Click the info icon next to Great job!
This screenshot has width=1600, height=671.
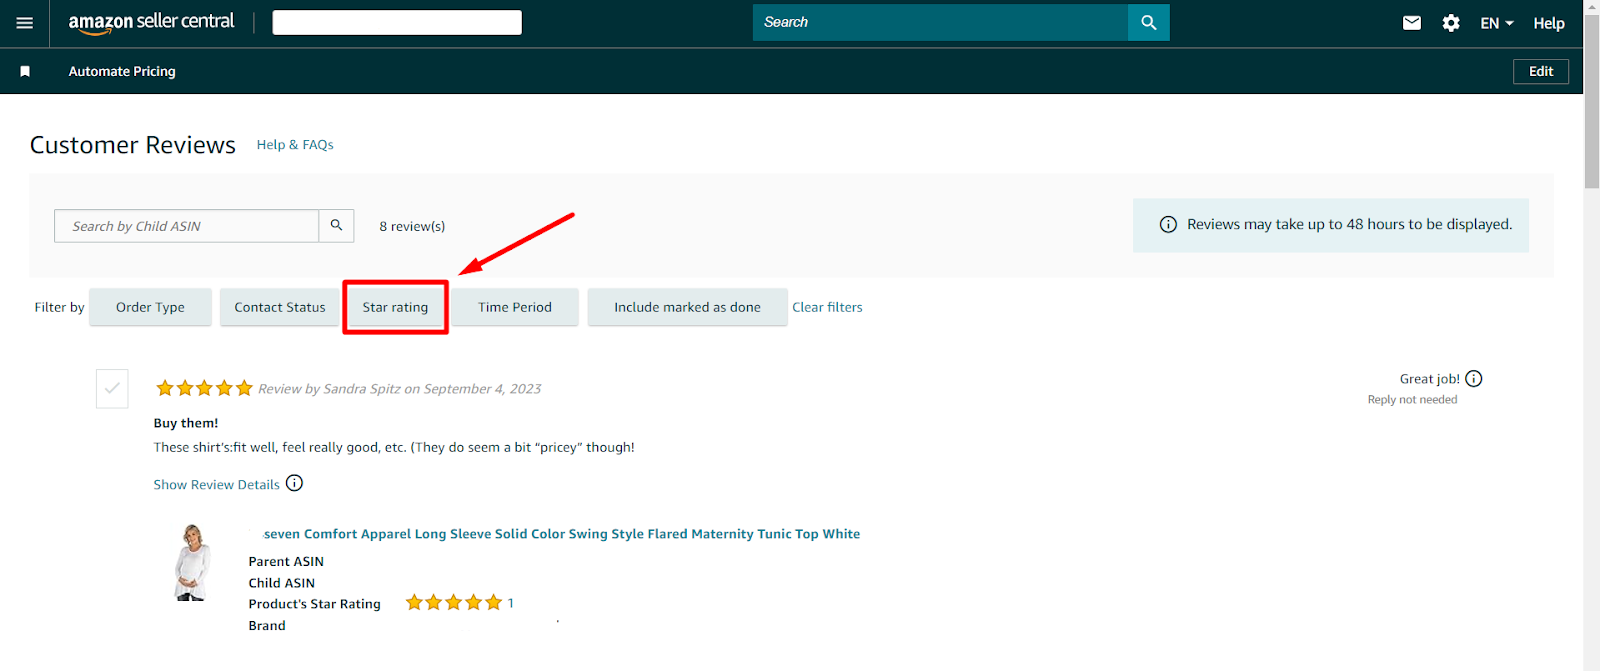(1473, 378)
